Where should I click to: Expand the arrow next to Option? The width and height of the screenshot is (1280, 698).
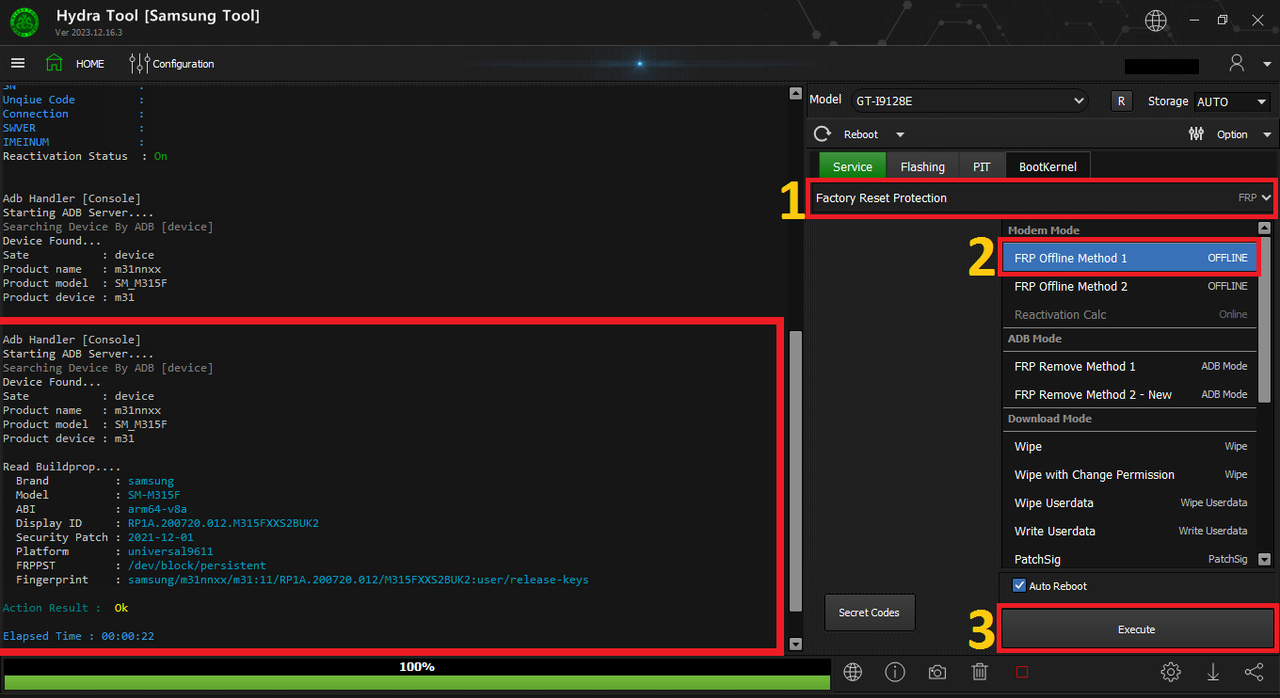(1267, 135)
